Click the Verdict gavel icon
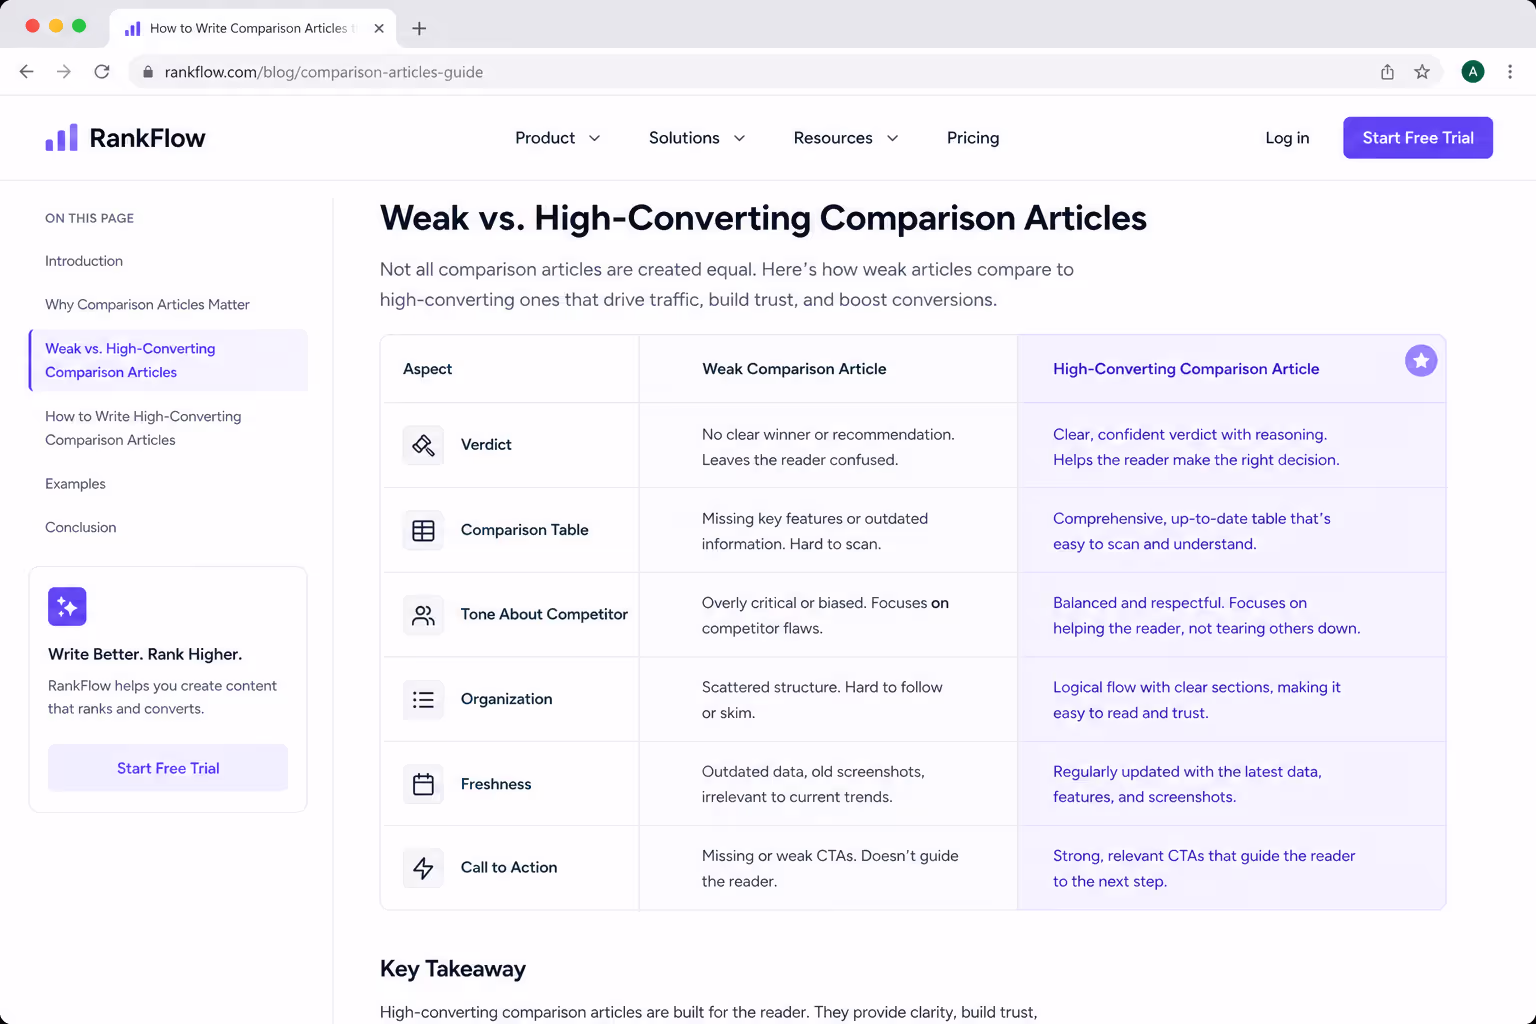This screenshot has width=1536, height=1024. click(423, 445)
